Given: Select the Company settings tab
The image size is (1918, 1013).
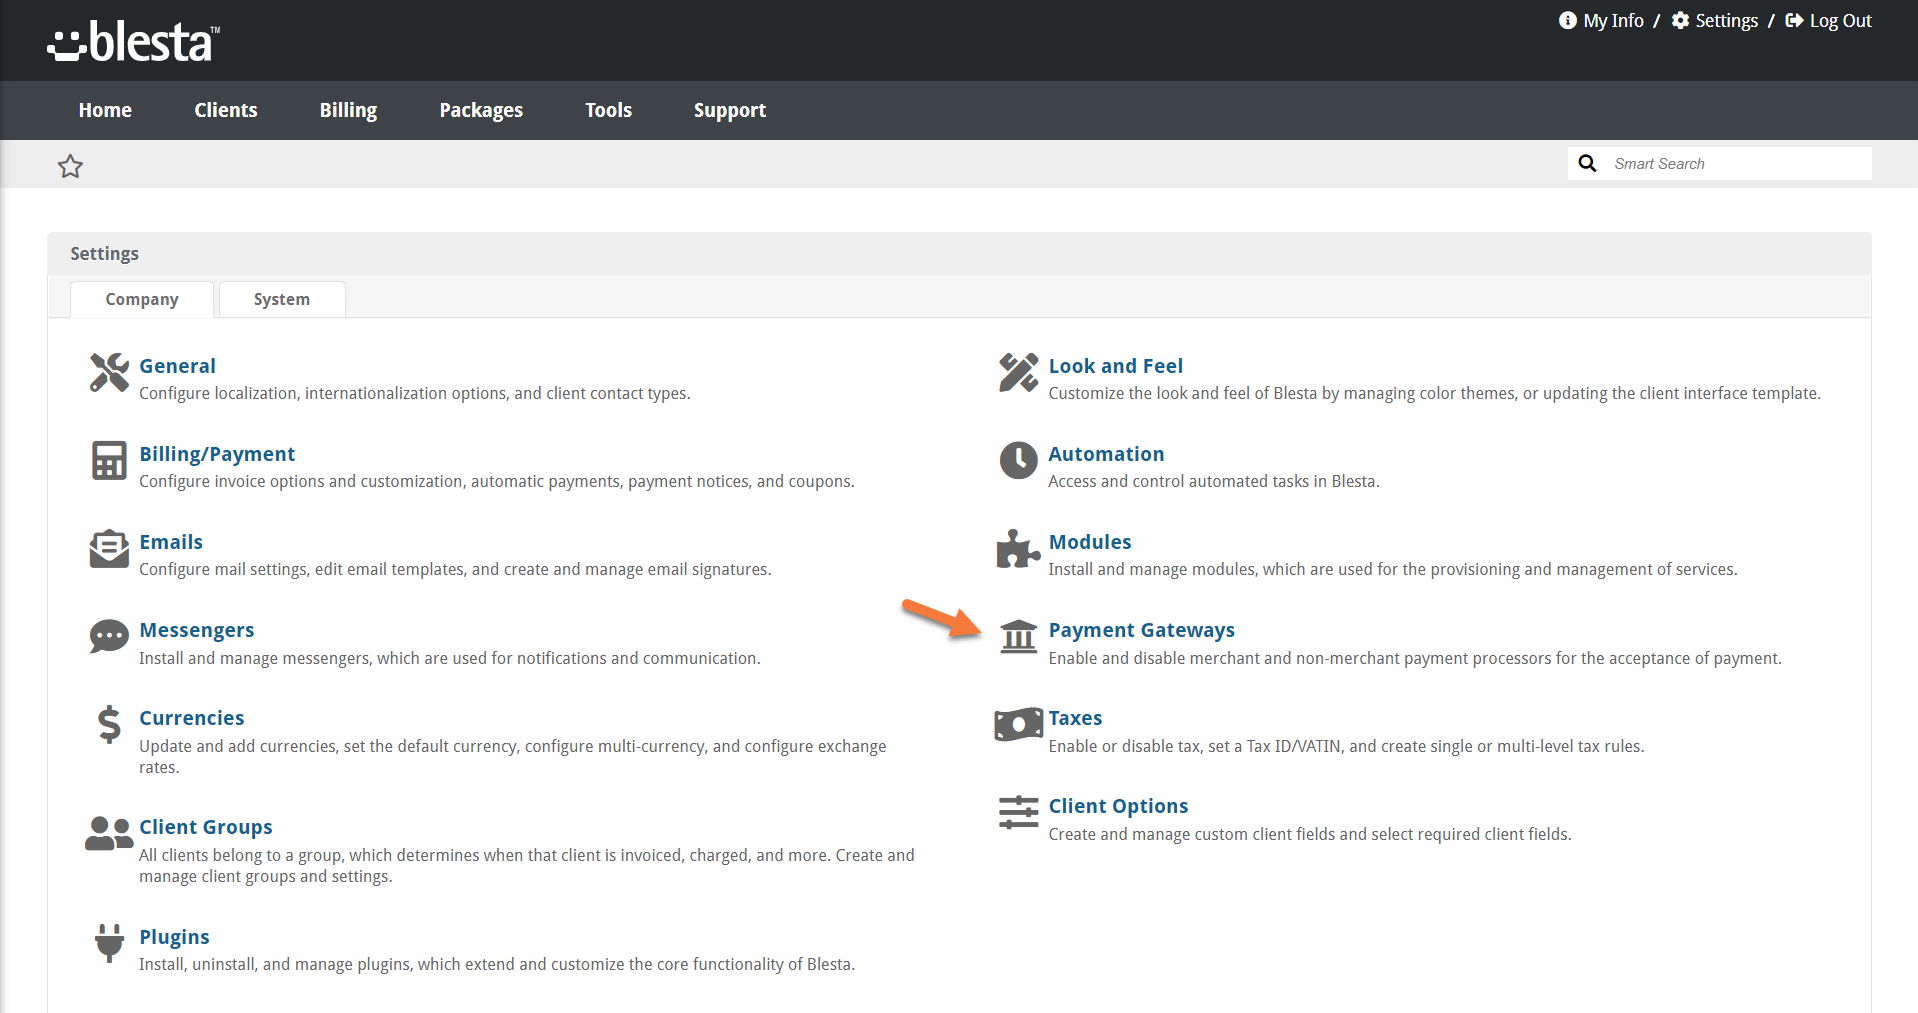Looking at the screenshot, I should [x=142, y=299].
